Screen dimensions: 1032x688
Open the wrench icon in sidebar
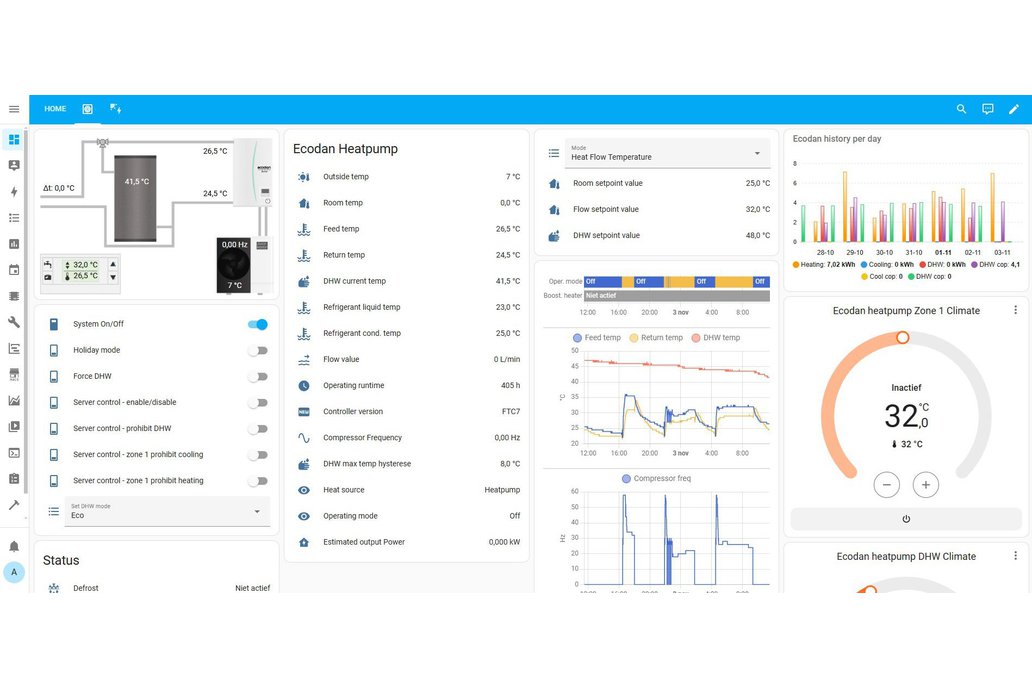pyautogui.click(x=14, y=322)
